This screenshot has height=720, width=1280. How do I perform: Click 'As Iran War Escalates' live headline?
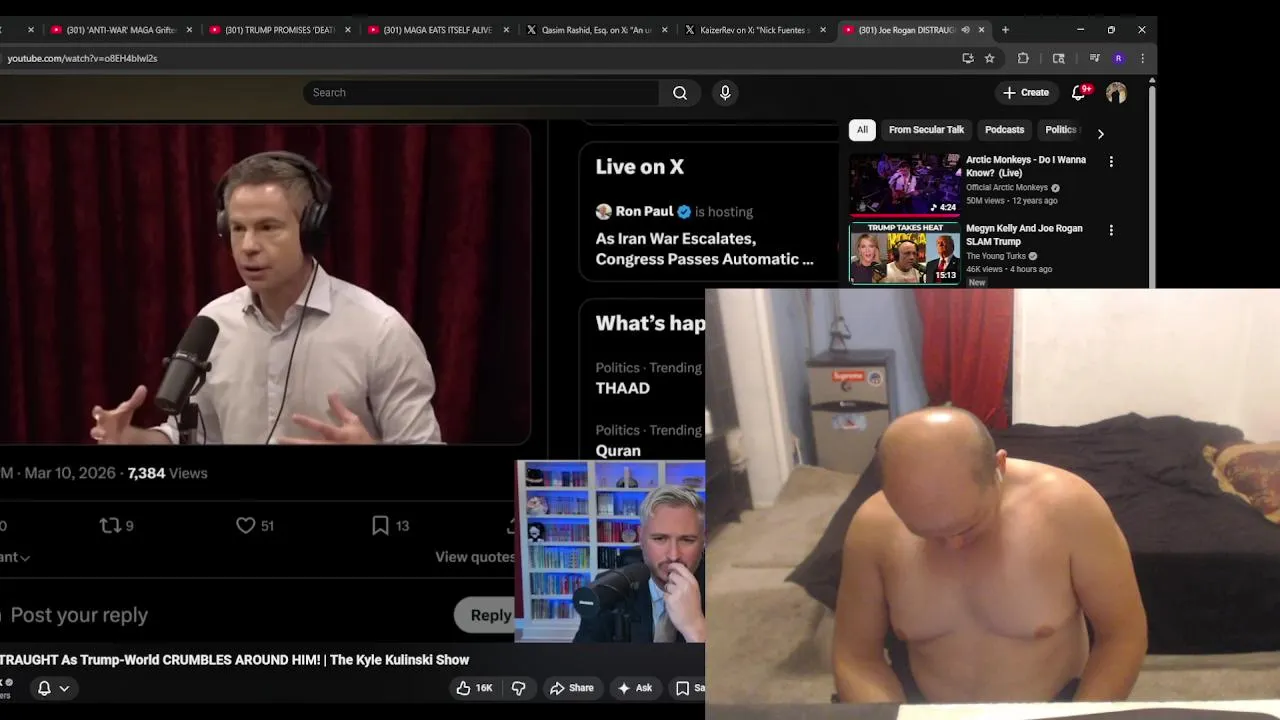tap(704, 249)
